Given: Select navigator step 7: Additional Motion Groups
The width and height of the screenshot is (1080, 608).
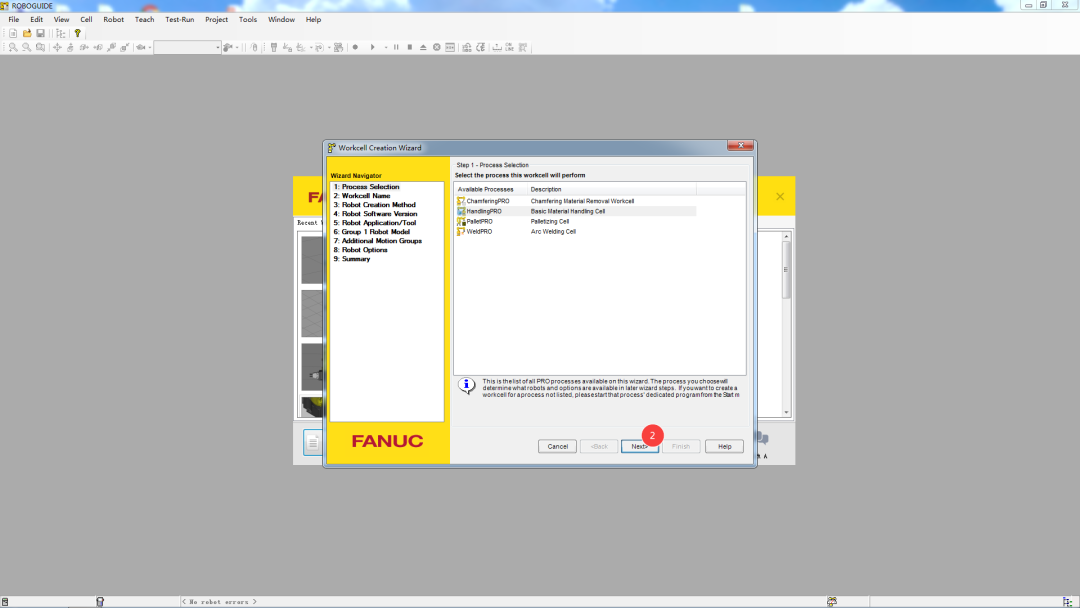Looking at the screenshot, I should (377, 240).
